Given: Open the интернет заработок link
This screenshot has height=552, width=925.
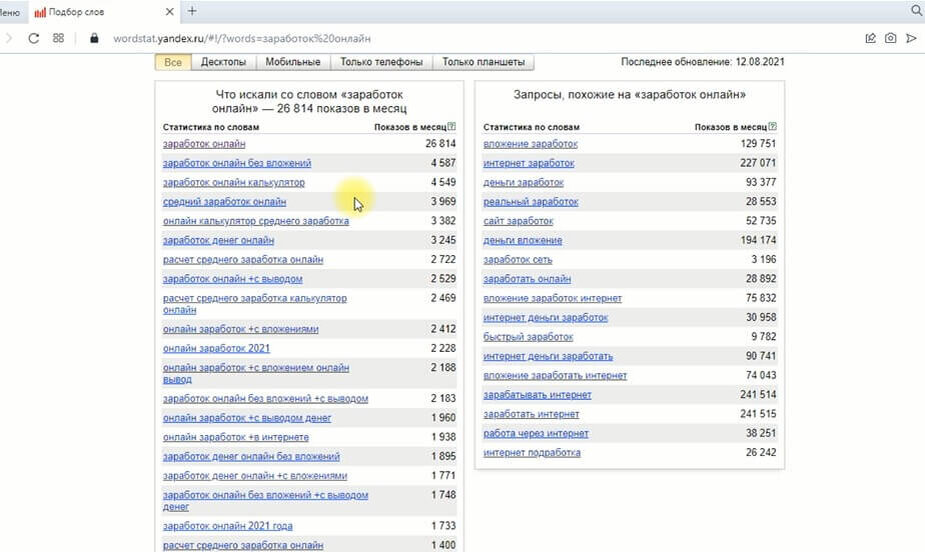Looking at the screenshot, I should coord(528,163).
